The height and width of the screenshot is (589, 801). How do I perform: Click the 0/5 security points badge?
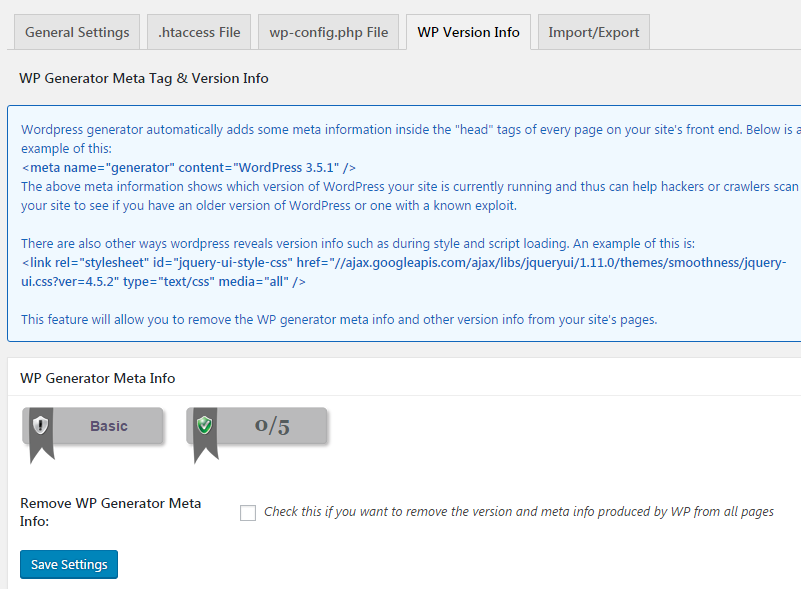(272, 426)
